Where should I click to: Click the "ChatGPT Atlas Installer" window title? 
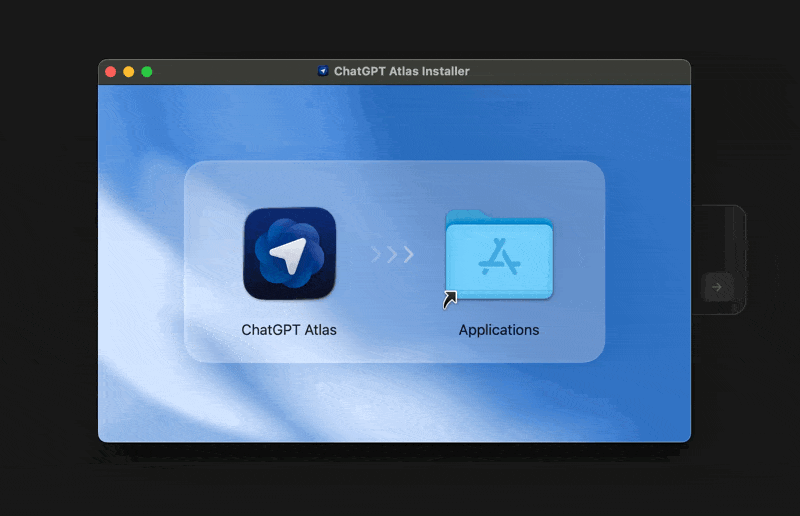pos(401,71)
